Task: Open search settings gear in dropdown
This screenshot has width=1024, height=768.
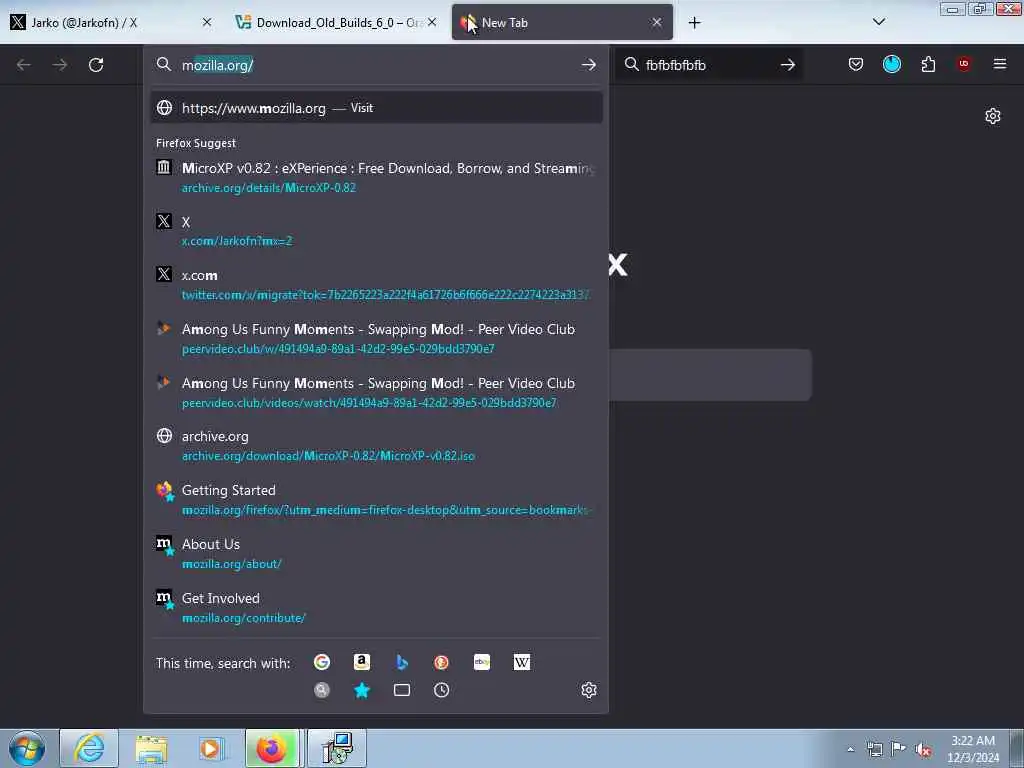Action: (x=588, y=690)
